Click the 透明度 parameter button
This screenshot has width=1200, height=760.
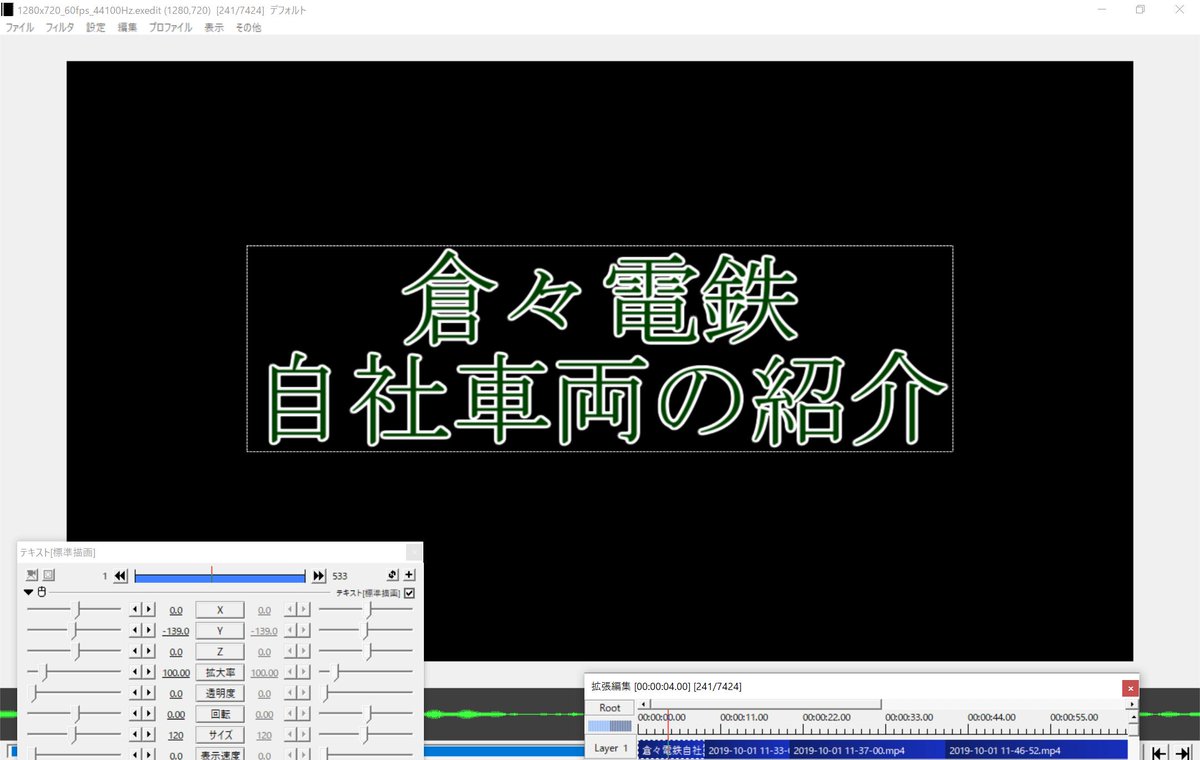(220, 694)
